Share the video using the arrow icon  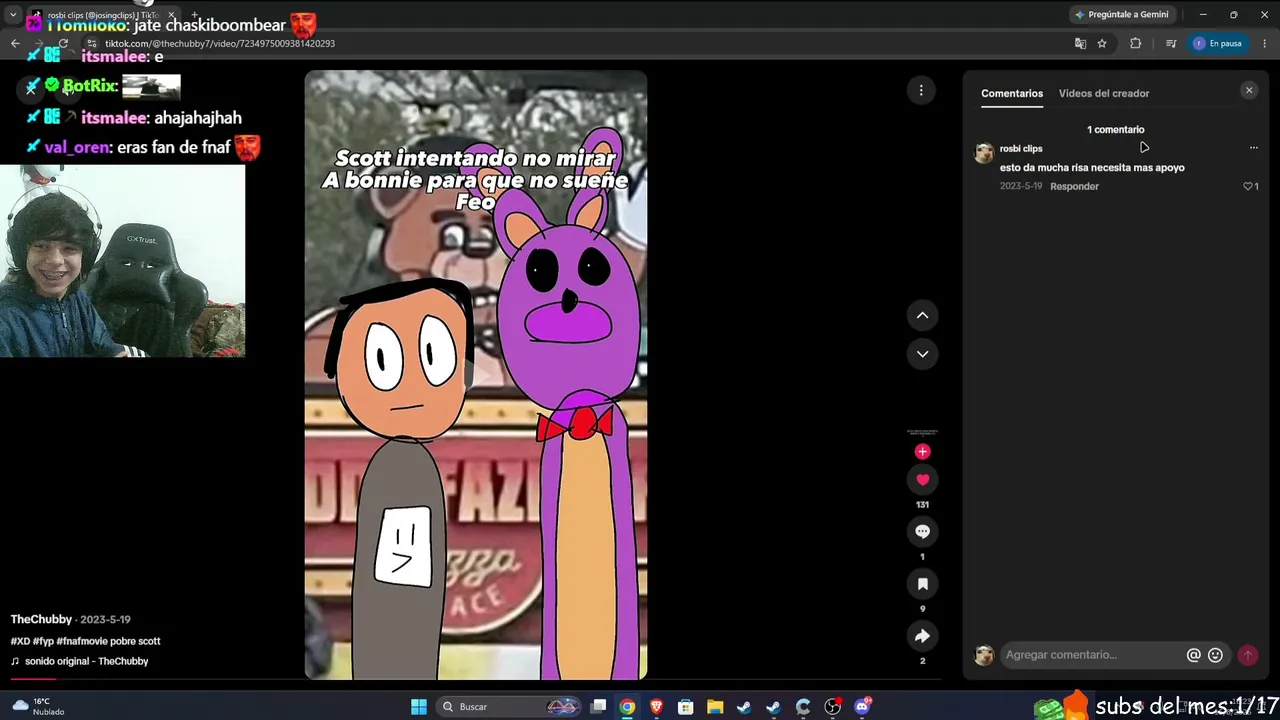point(922,636)
